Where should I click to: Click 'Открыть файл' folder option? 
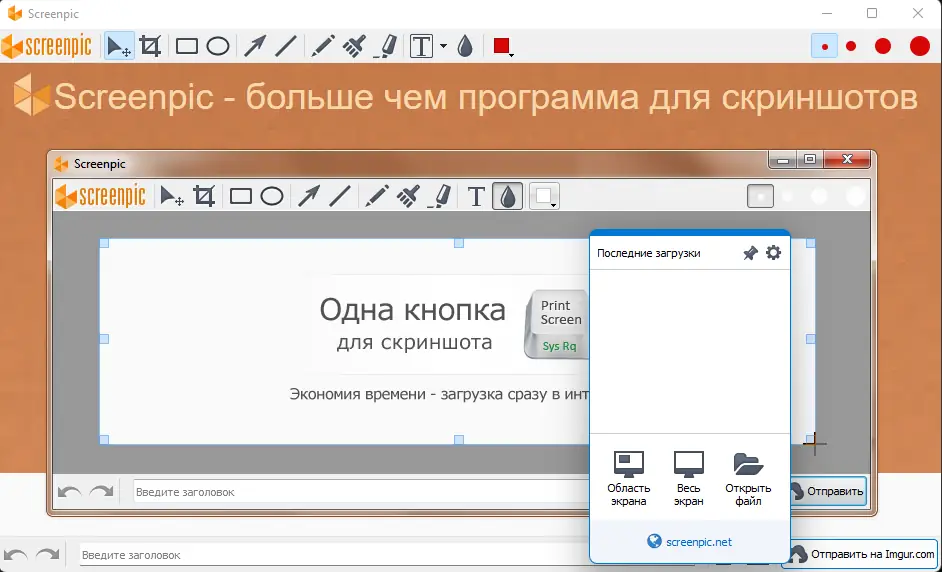[748, 479]
